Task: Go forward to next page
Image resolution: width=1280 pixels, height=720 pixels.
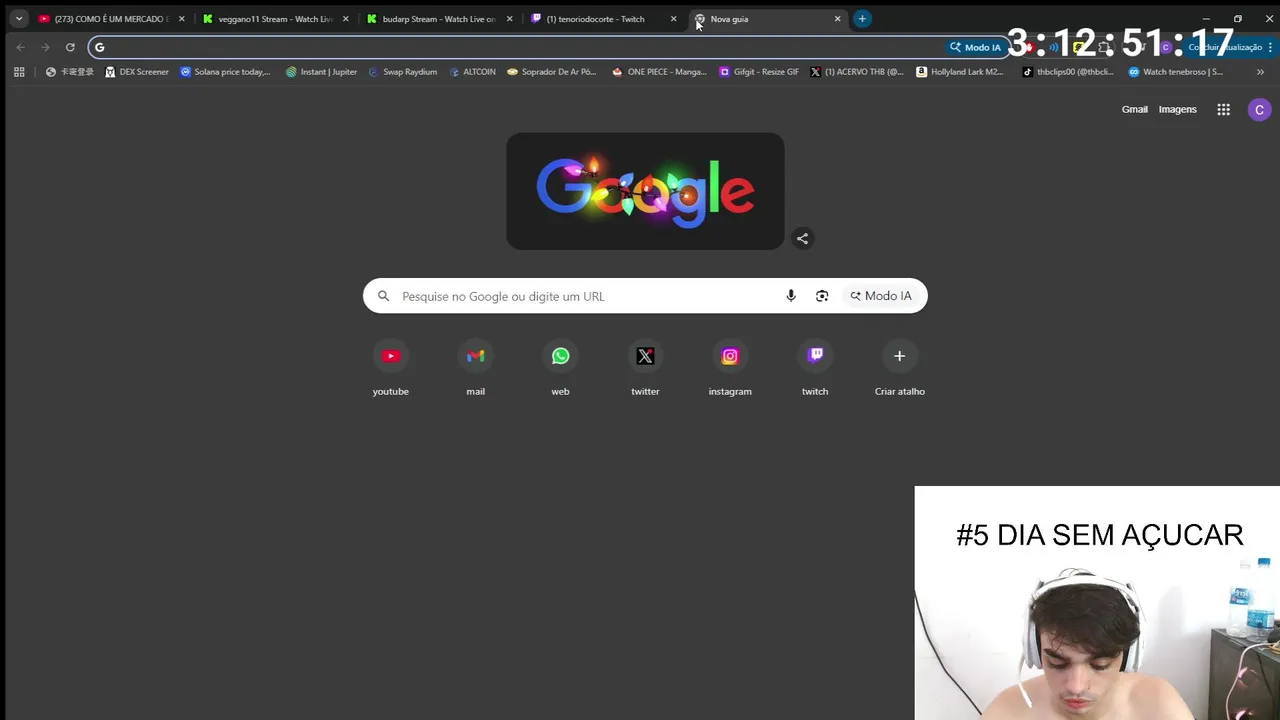Action: (45, 47)
